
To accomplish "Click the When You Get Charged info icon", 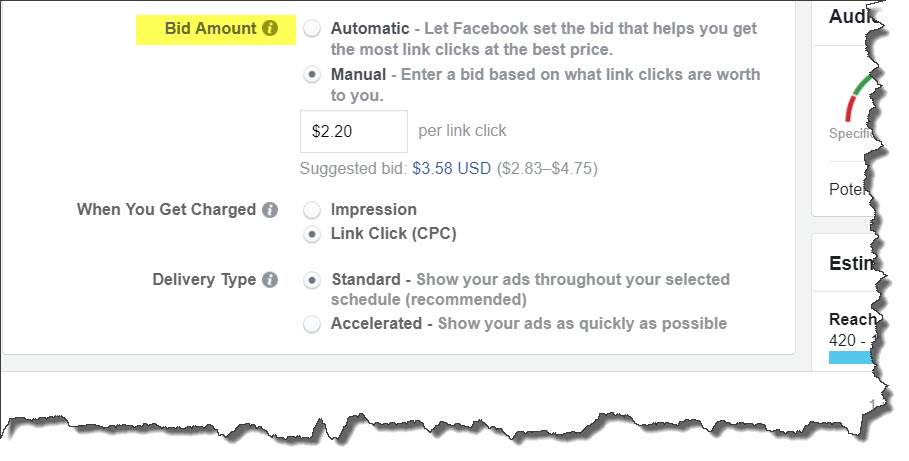I will pos(270,209).
